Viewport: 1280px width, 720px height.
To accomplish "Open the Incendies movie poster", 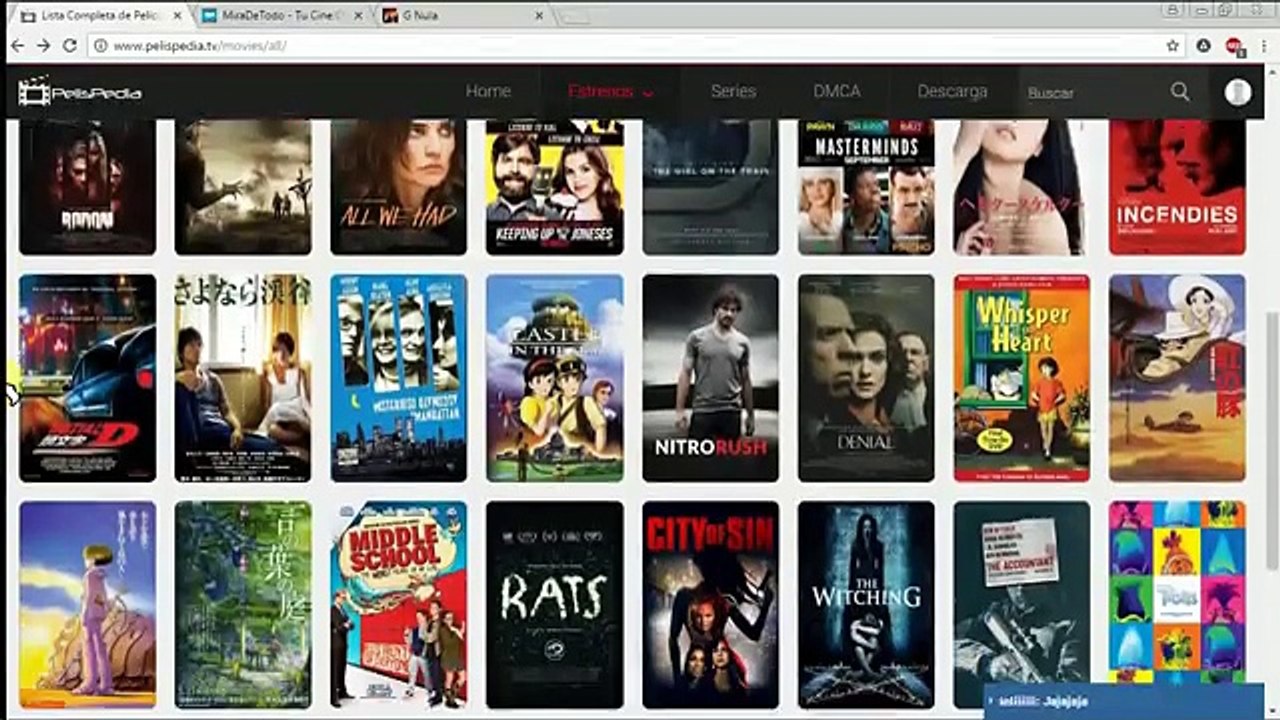I will coord(1177,187).
